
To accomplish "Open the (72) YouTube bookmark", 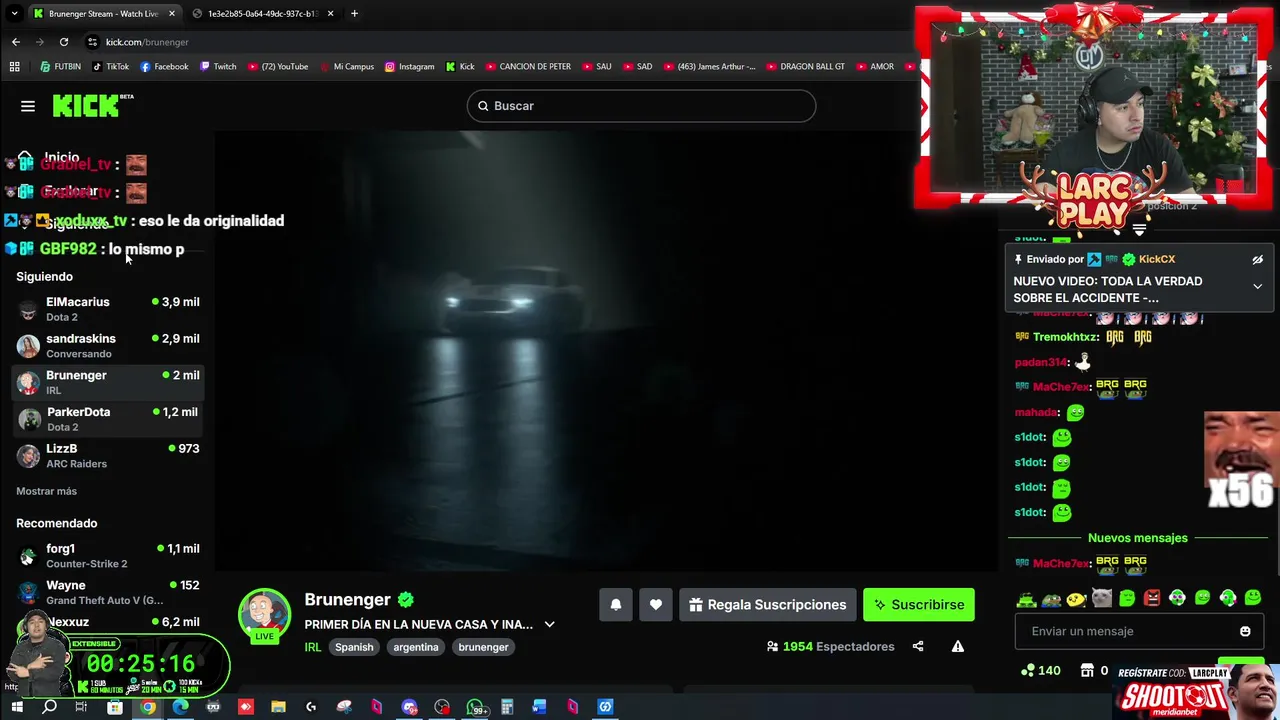I will click(277, 67).
